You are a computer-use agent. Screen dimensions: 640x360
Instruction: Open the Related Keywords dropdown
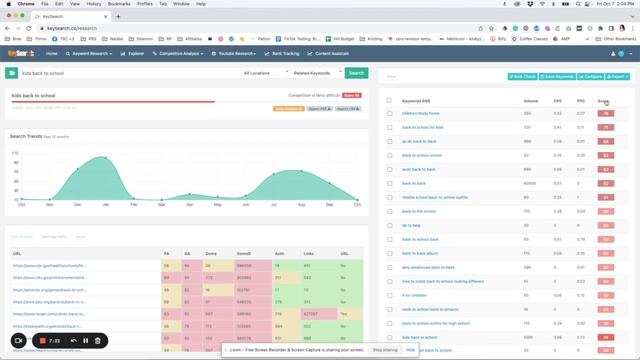coord(317,73)
